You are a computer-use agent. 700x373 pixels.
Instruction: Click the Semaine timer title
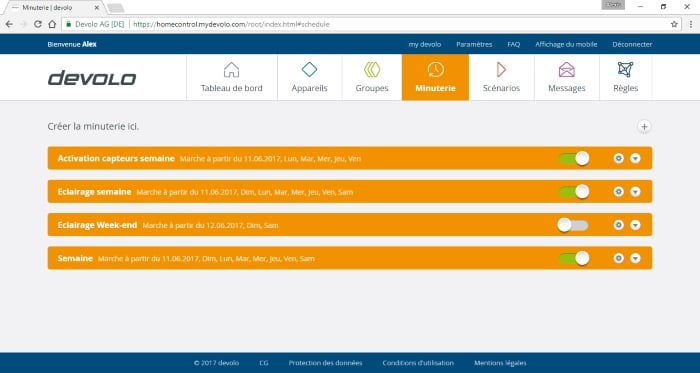pyautogui.click(x=75, y=258)
